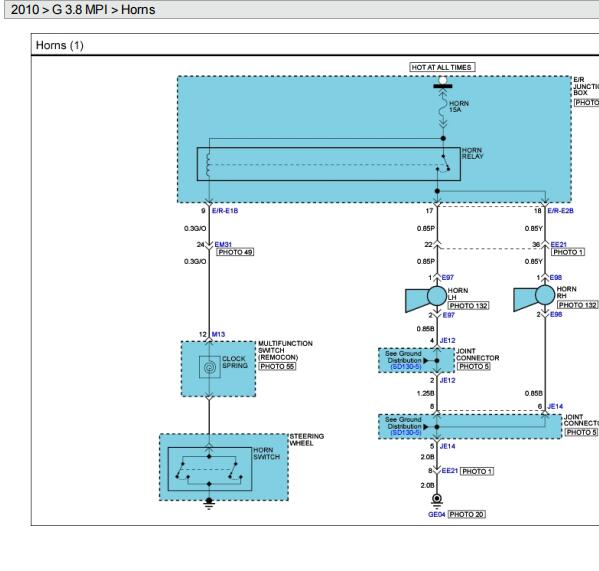Click the steering wheel ground symbol
Viewport: 599px width, 571px height.
point(209,504)
